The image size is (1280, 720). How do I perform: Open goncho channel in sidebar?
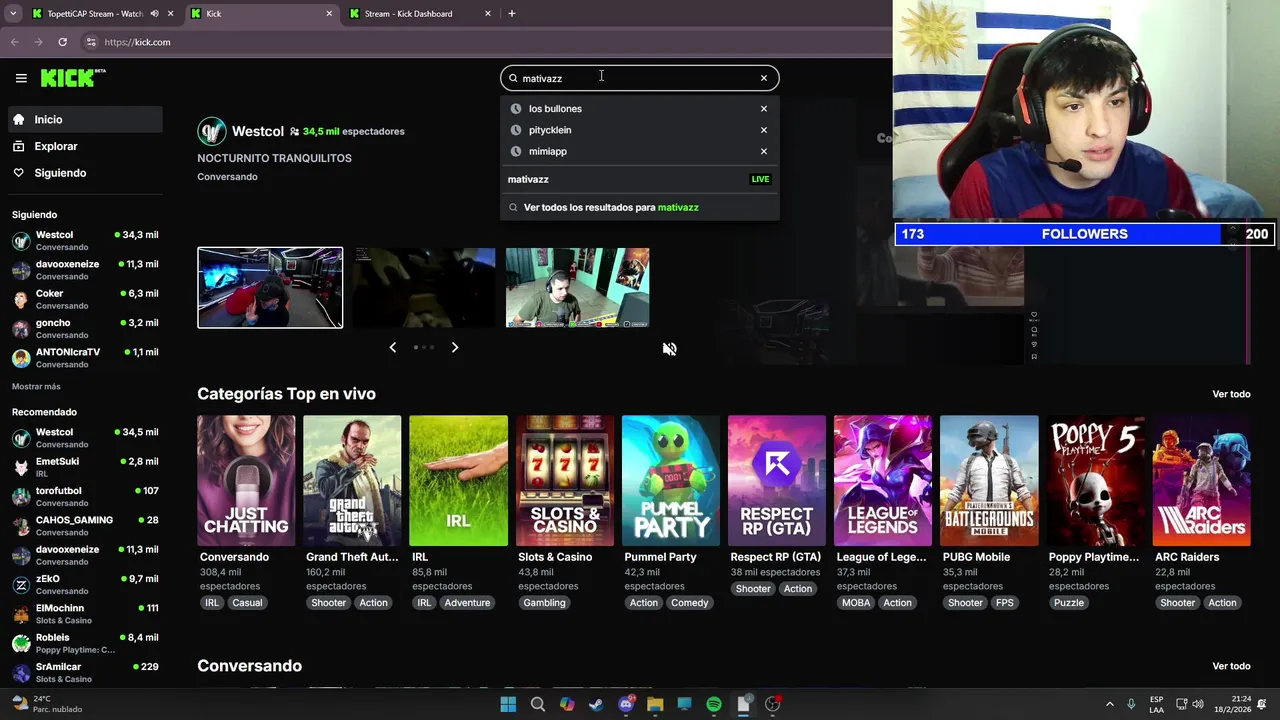[x=85, y=328]
